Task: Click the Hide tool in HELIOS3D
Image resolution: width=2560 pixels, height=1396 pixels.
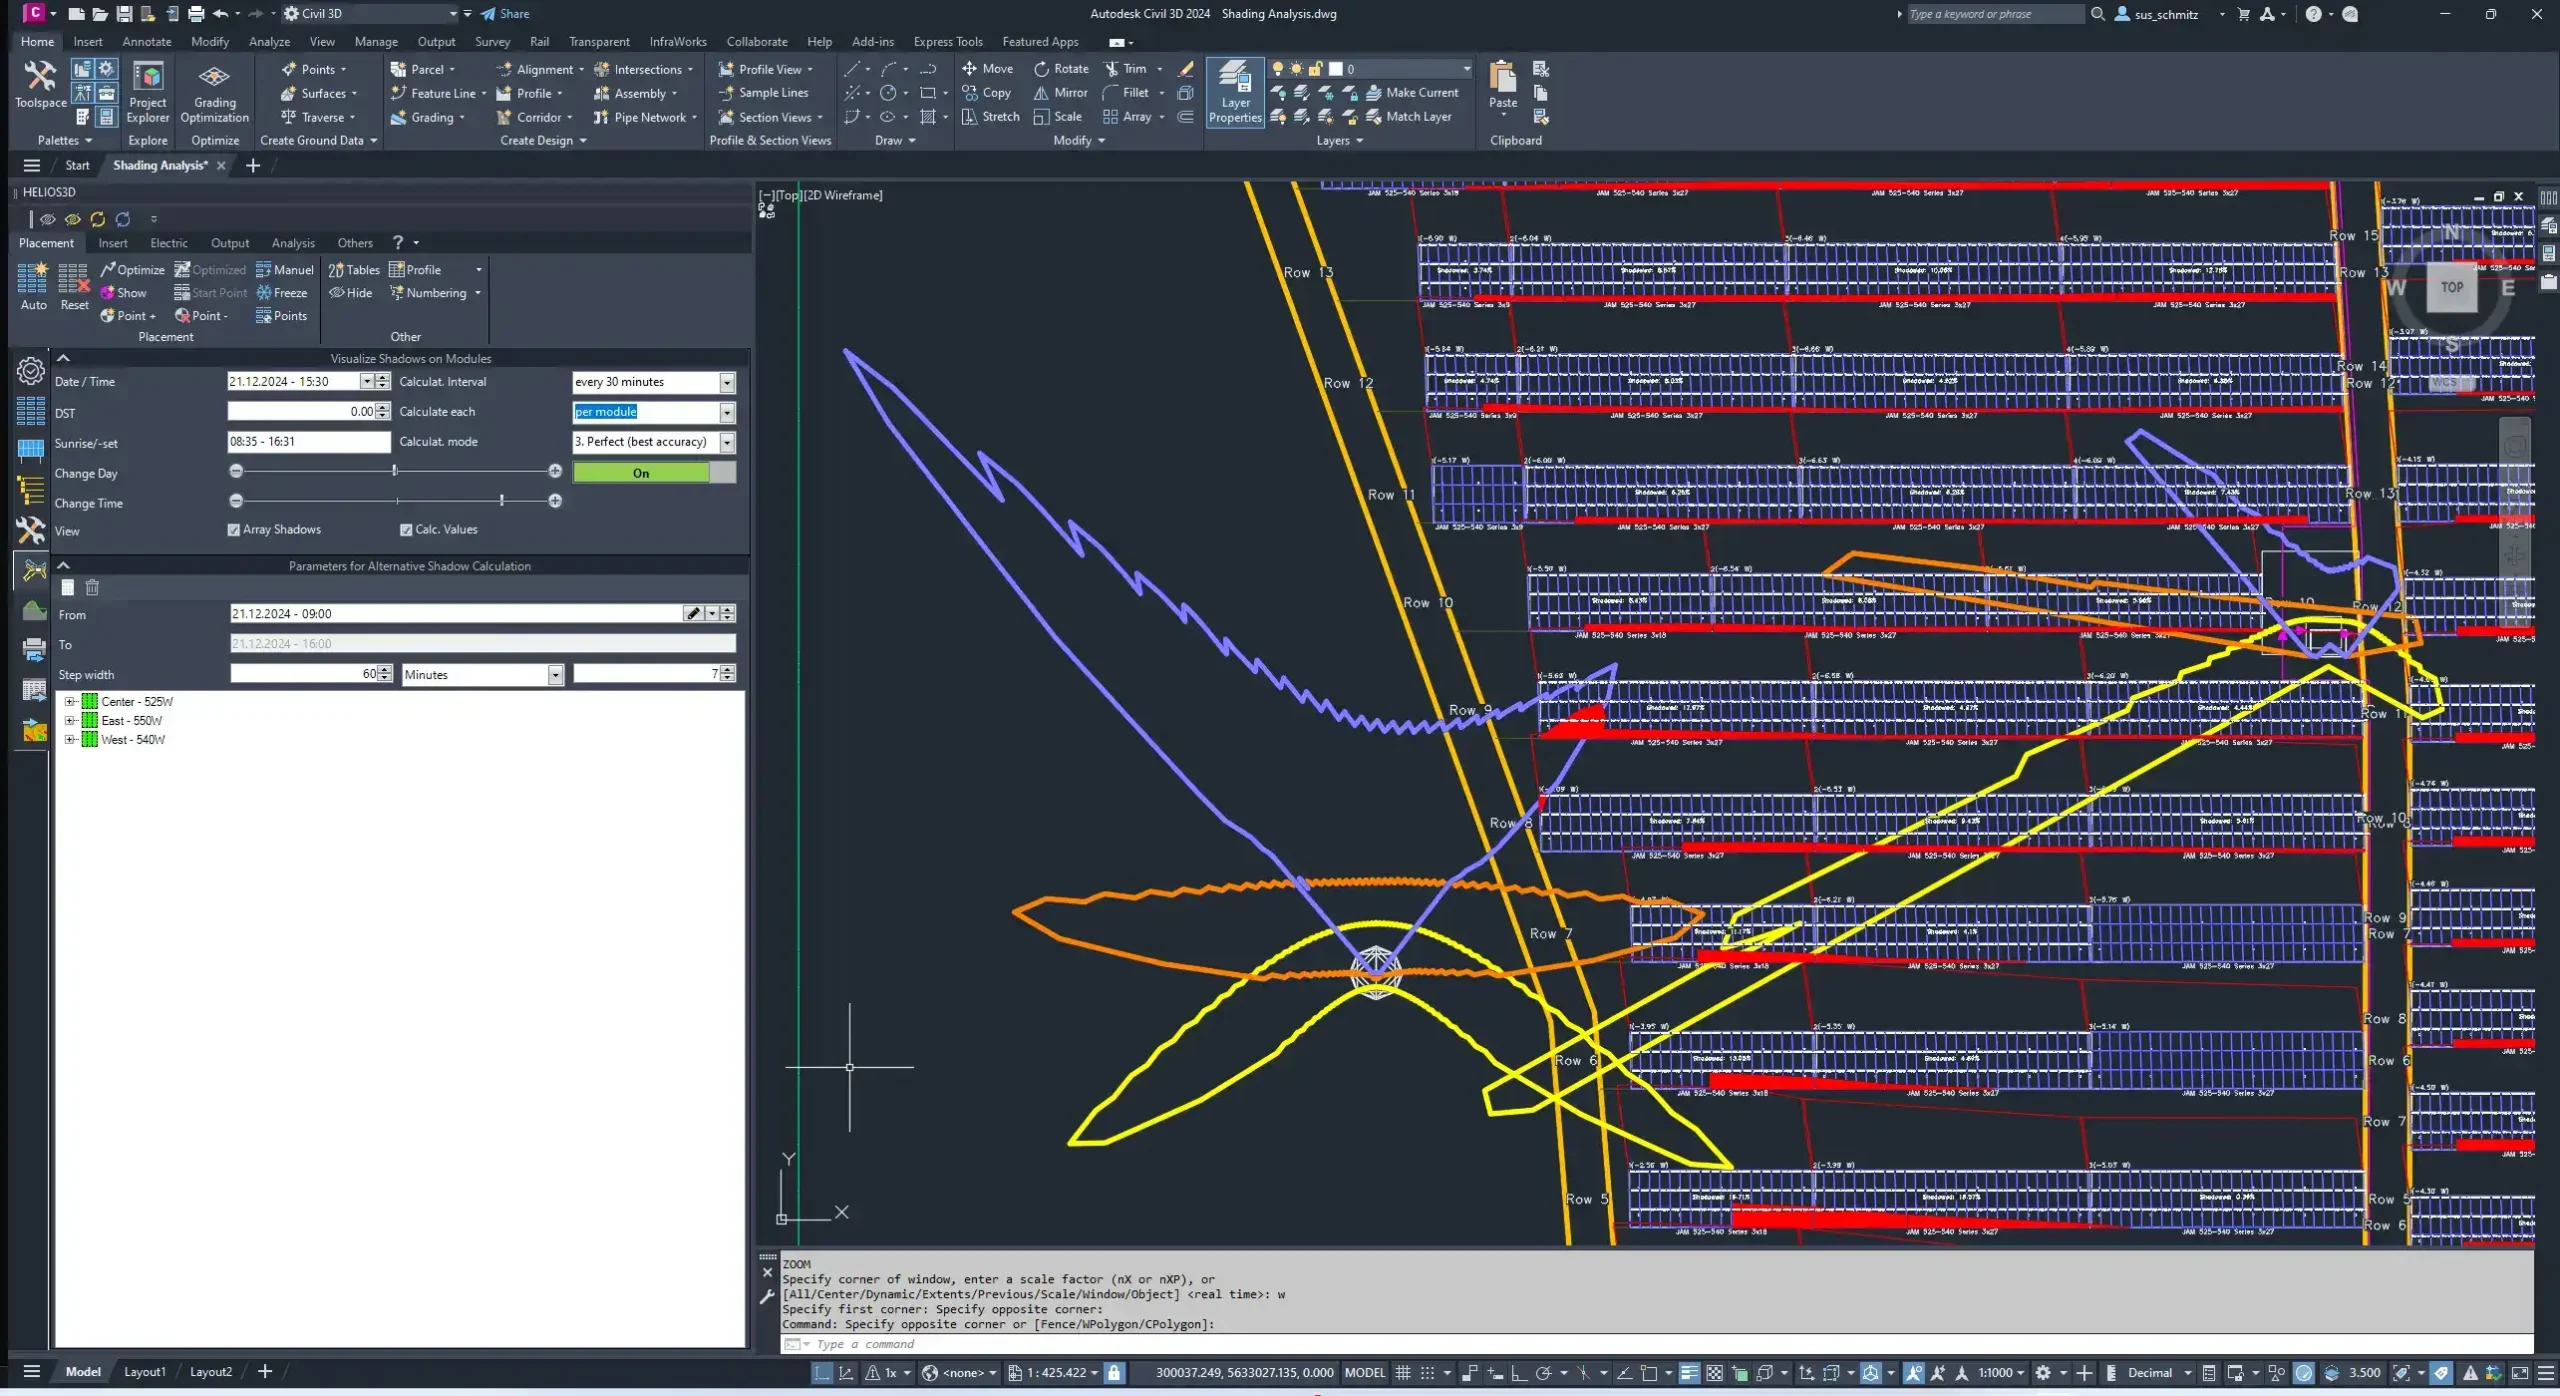Action: [351, 293]
